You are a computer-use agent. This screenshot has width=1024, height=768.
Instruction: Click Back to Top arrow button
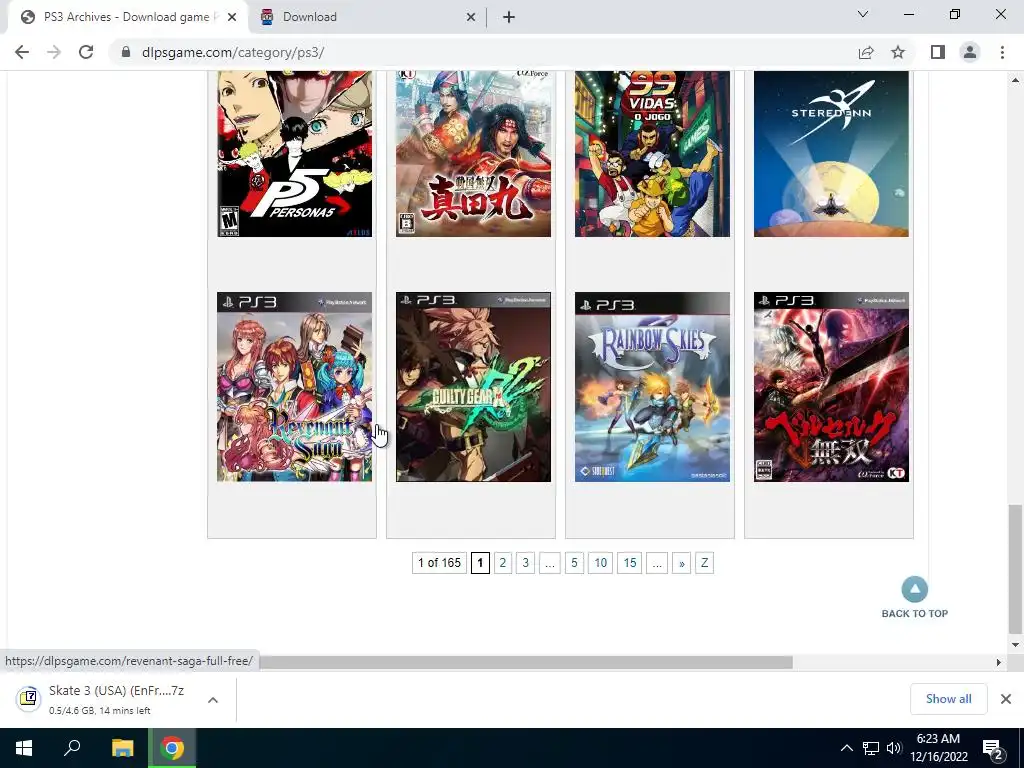[914, 589]
